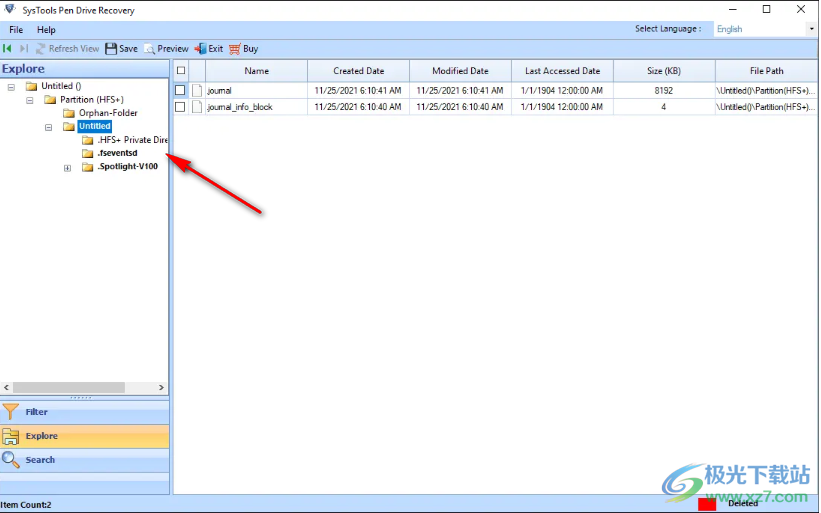
Task: Select the Partition (HFS+) tree item
Action: [x=92, y=99]
